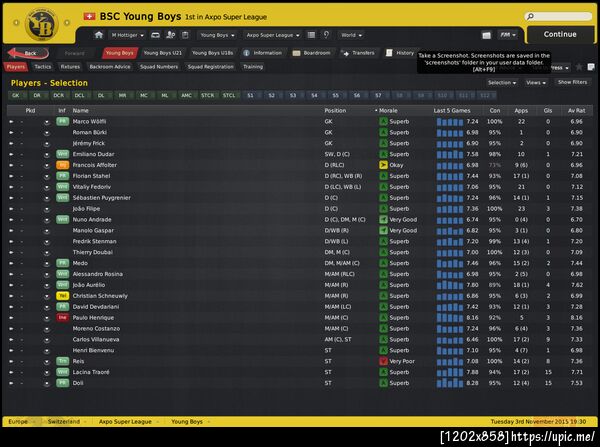Toggle the selection arrow for Emiliano Dudar's row
600x447 pixels.
[11, 154]
